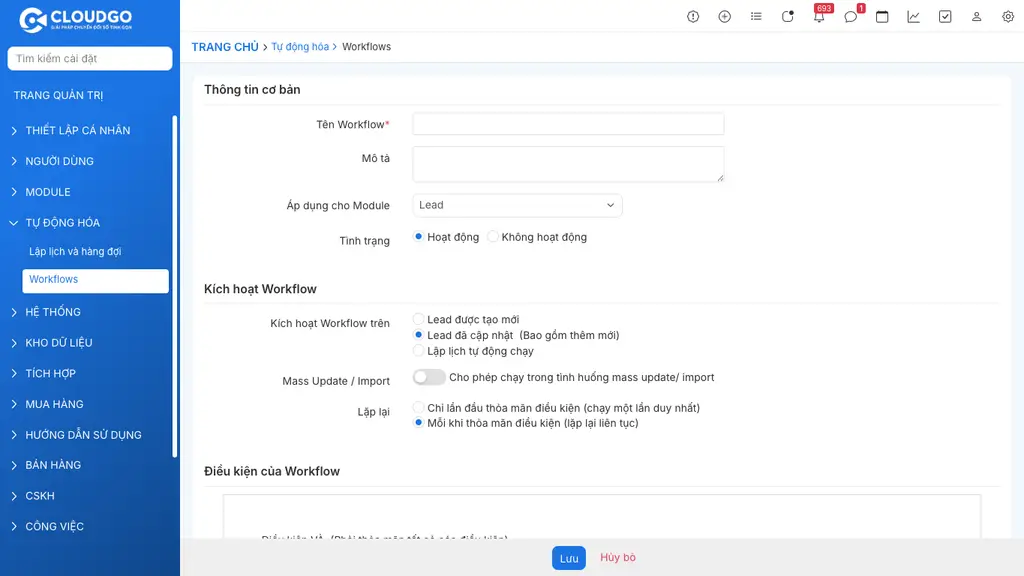Viewport: 1024px width, 576px height.
Task: Open the user profile icon
Action: [x=976, y=17]
